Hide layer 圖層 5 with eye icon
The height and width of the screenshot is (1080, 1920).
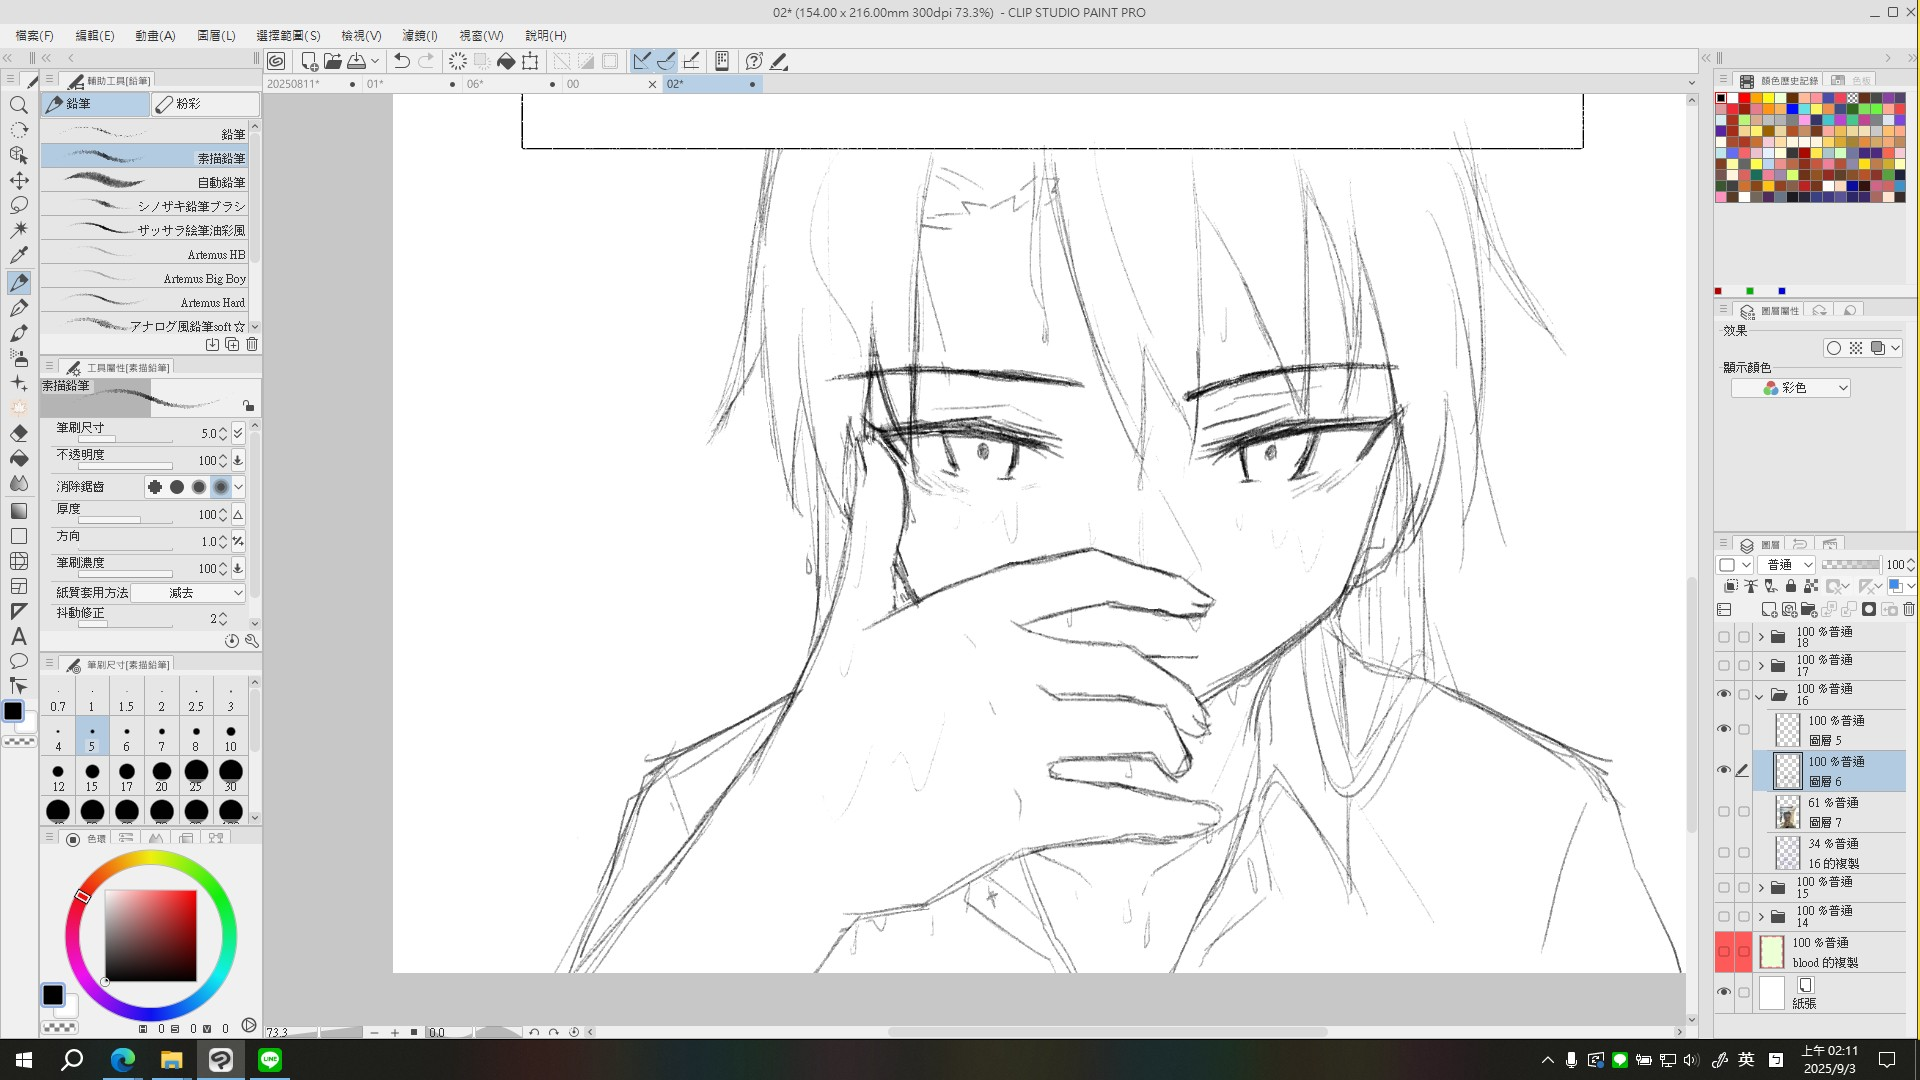coord(1724,729)
